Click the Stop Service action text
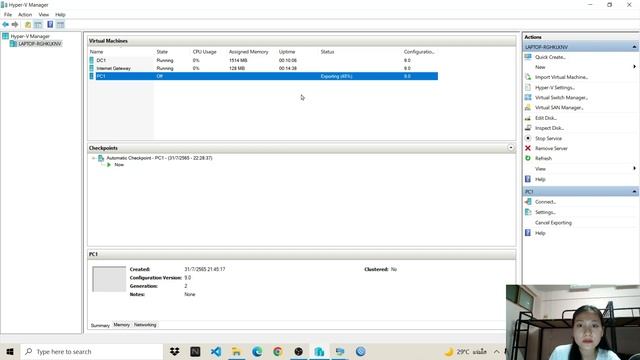This screenshot has width=640, height=360. coord(548,139)
